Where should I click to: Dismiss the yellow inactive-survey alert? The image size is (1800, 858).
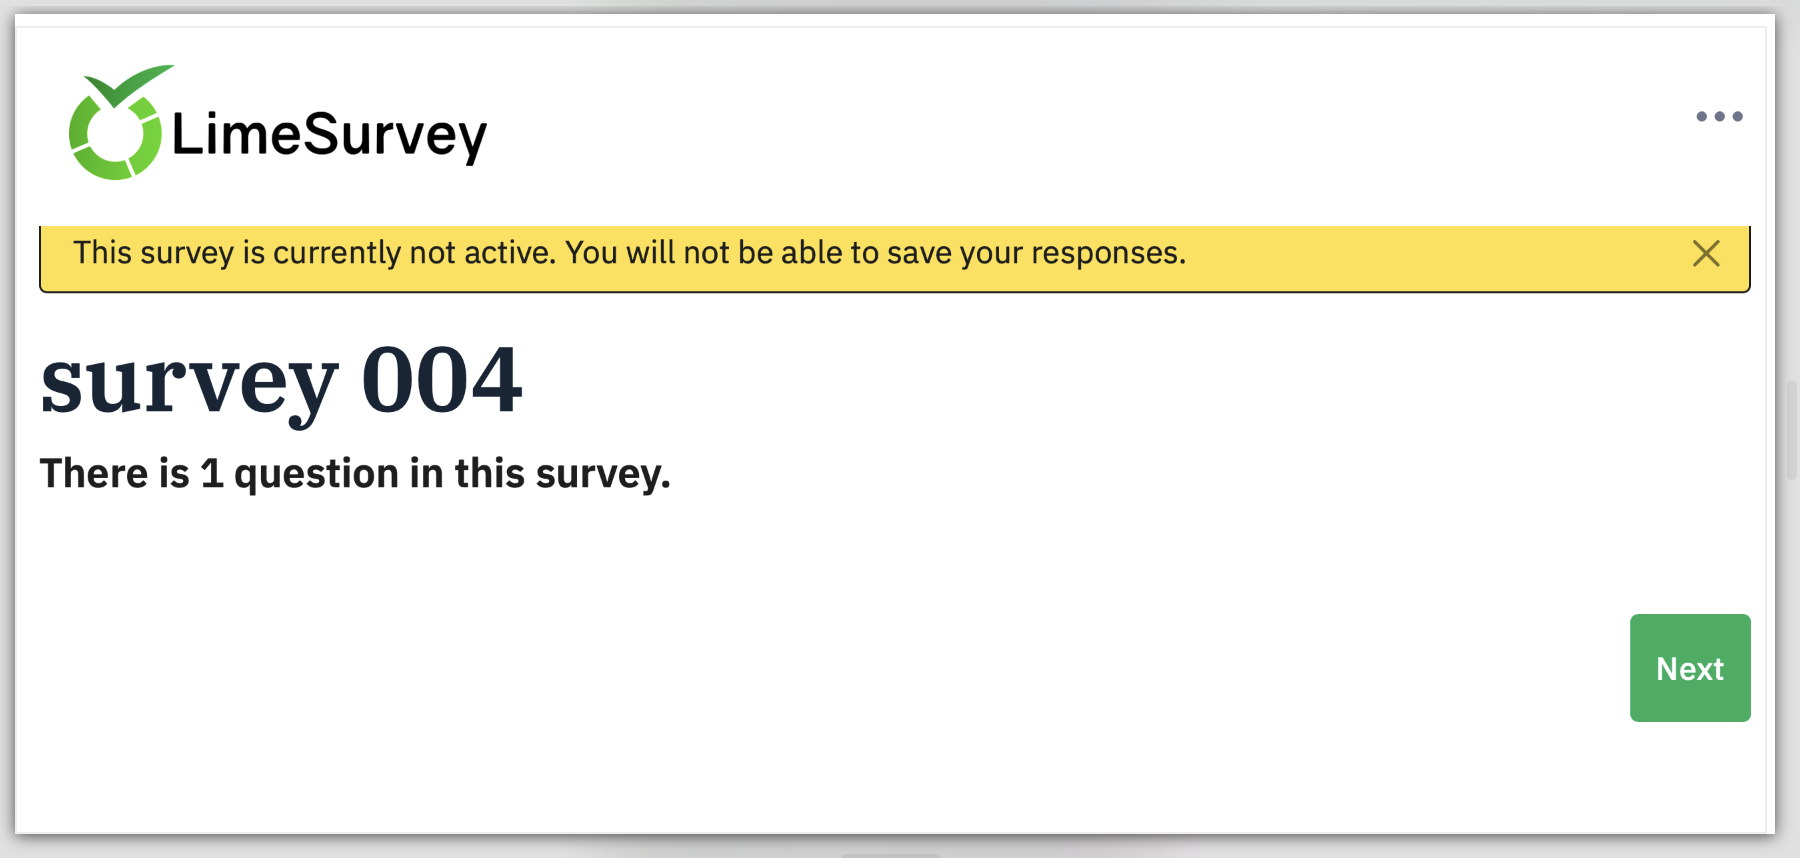tap(1706, 254)
